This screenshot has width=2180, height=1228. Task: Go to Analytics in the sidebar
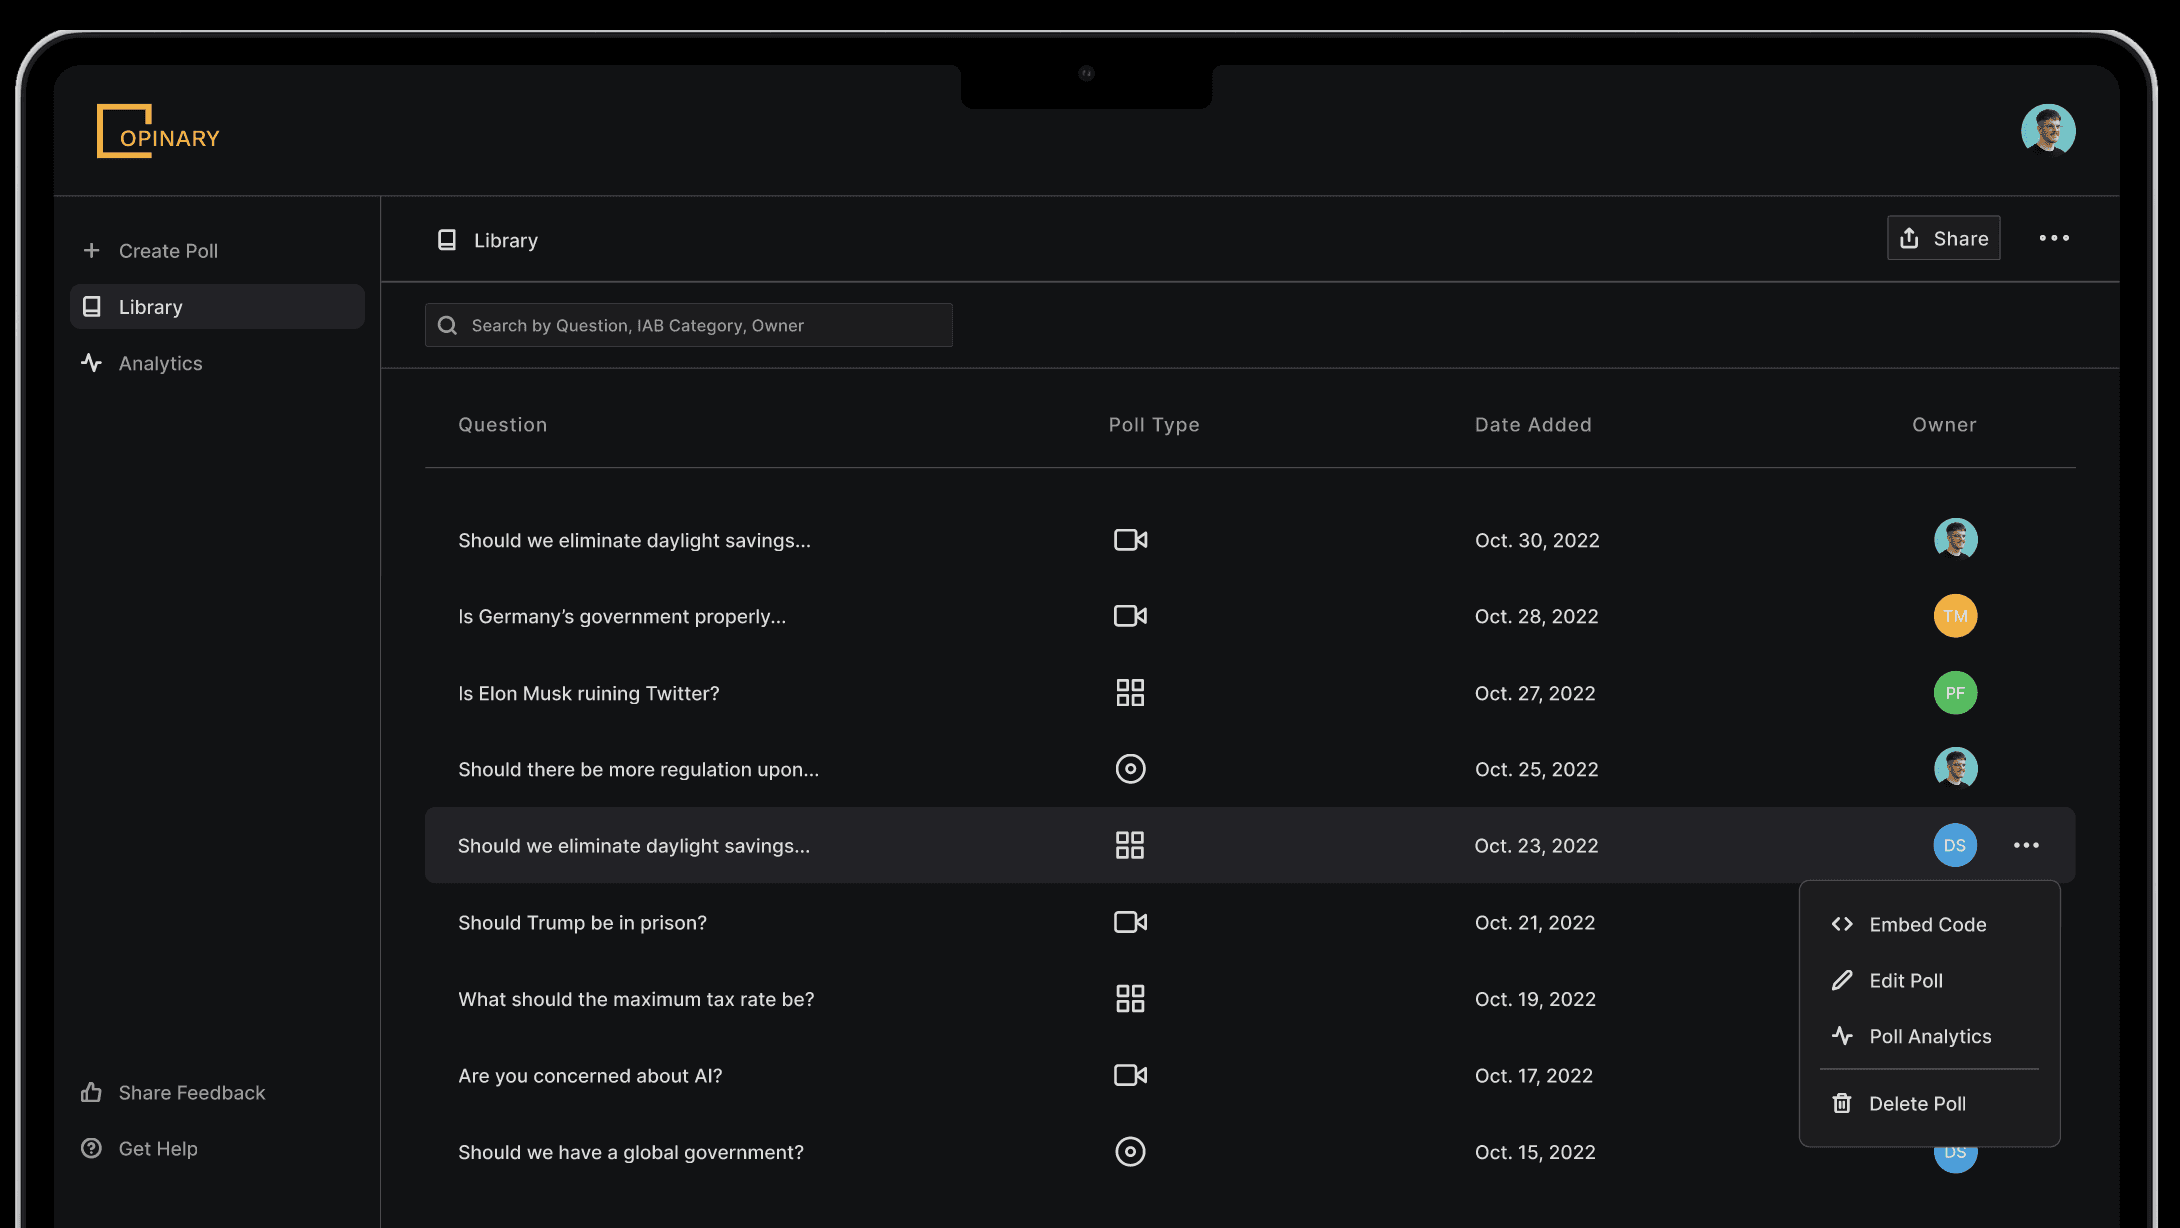pyautogui.click(x=160, y=364)
